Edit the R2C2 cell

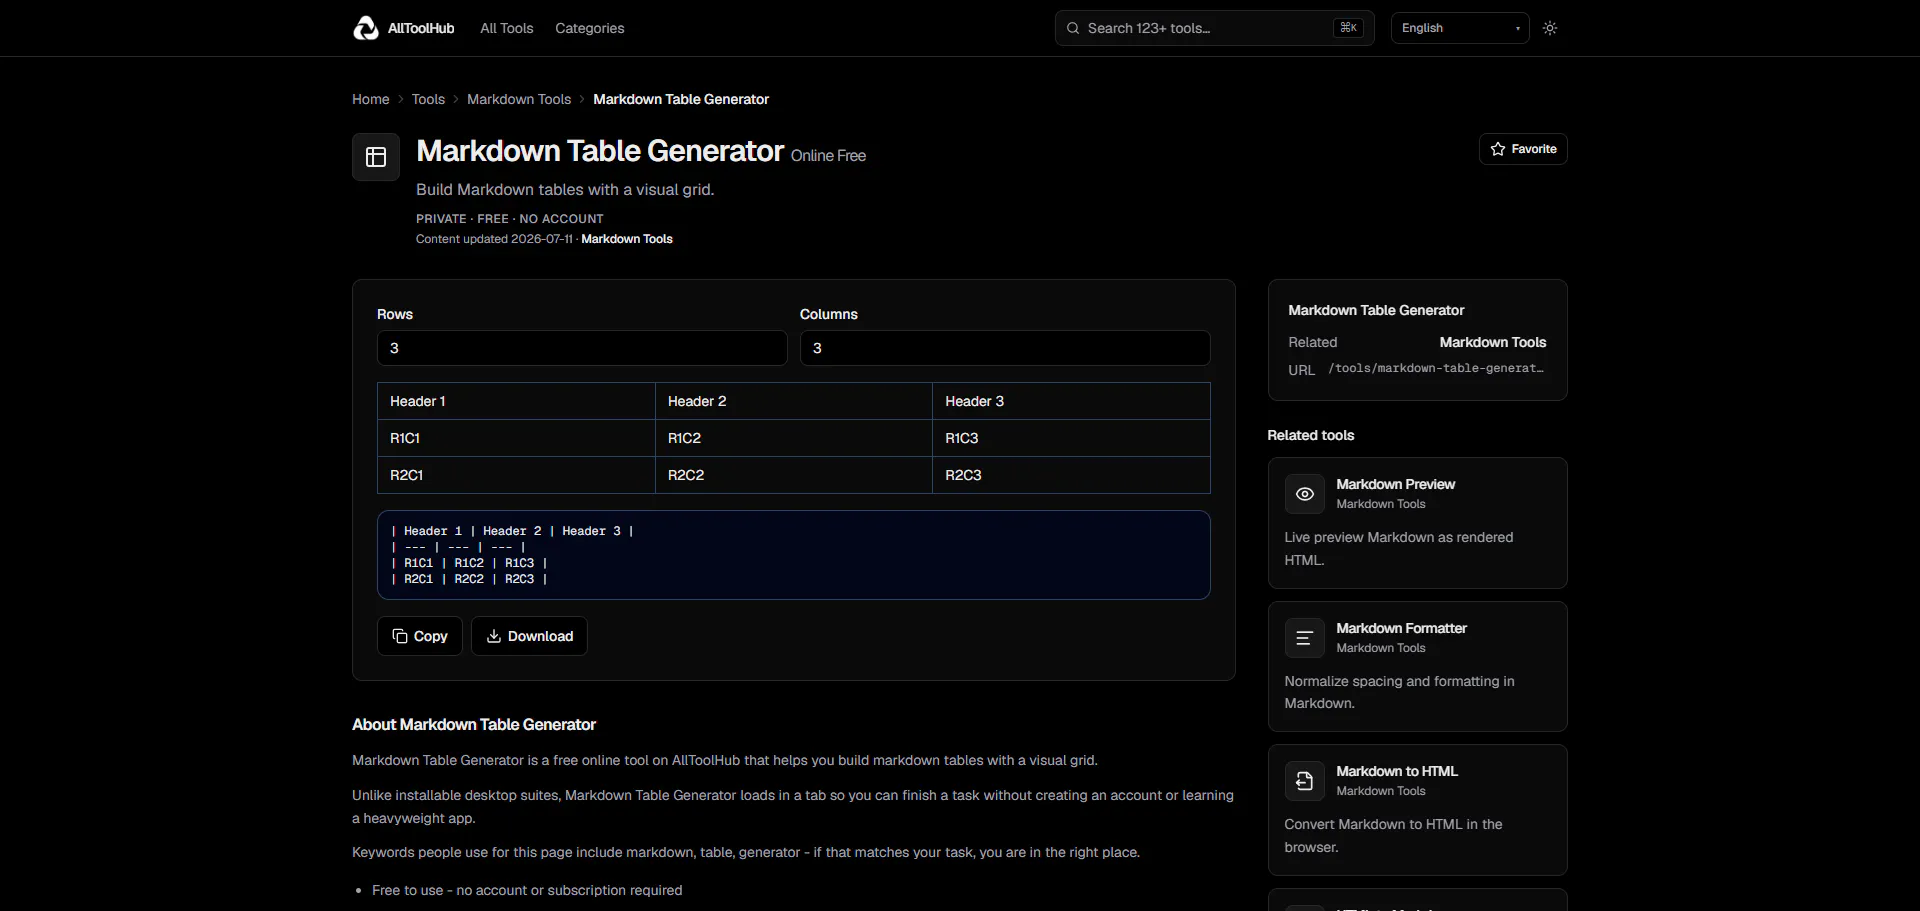tap(794, 475)
